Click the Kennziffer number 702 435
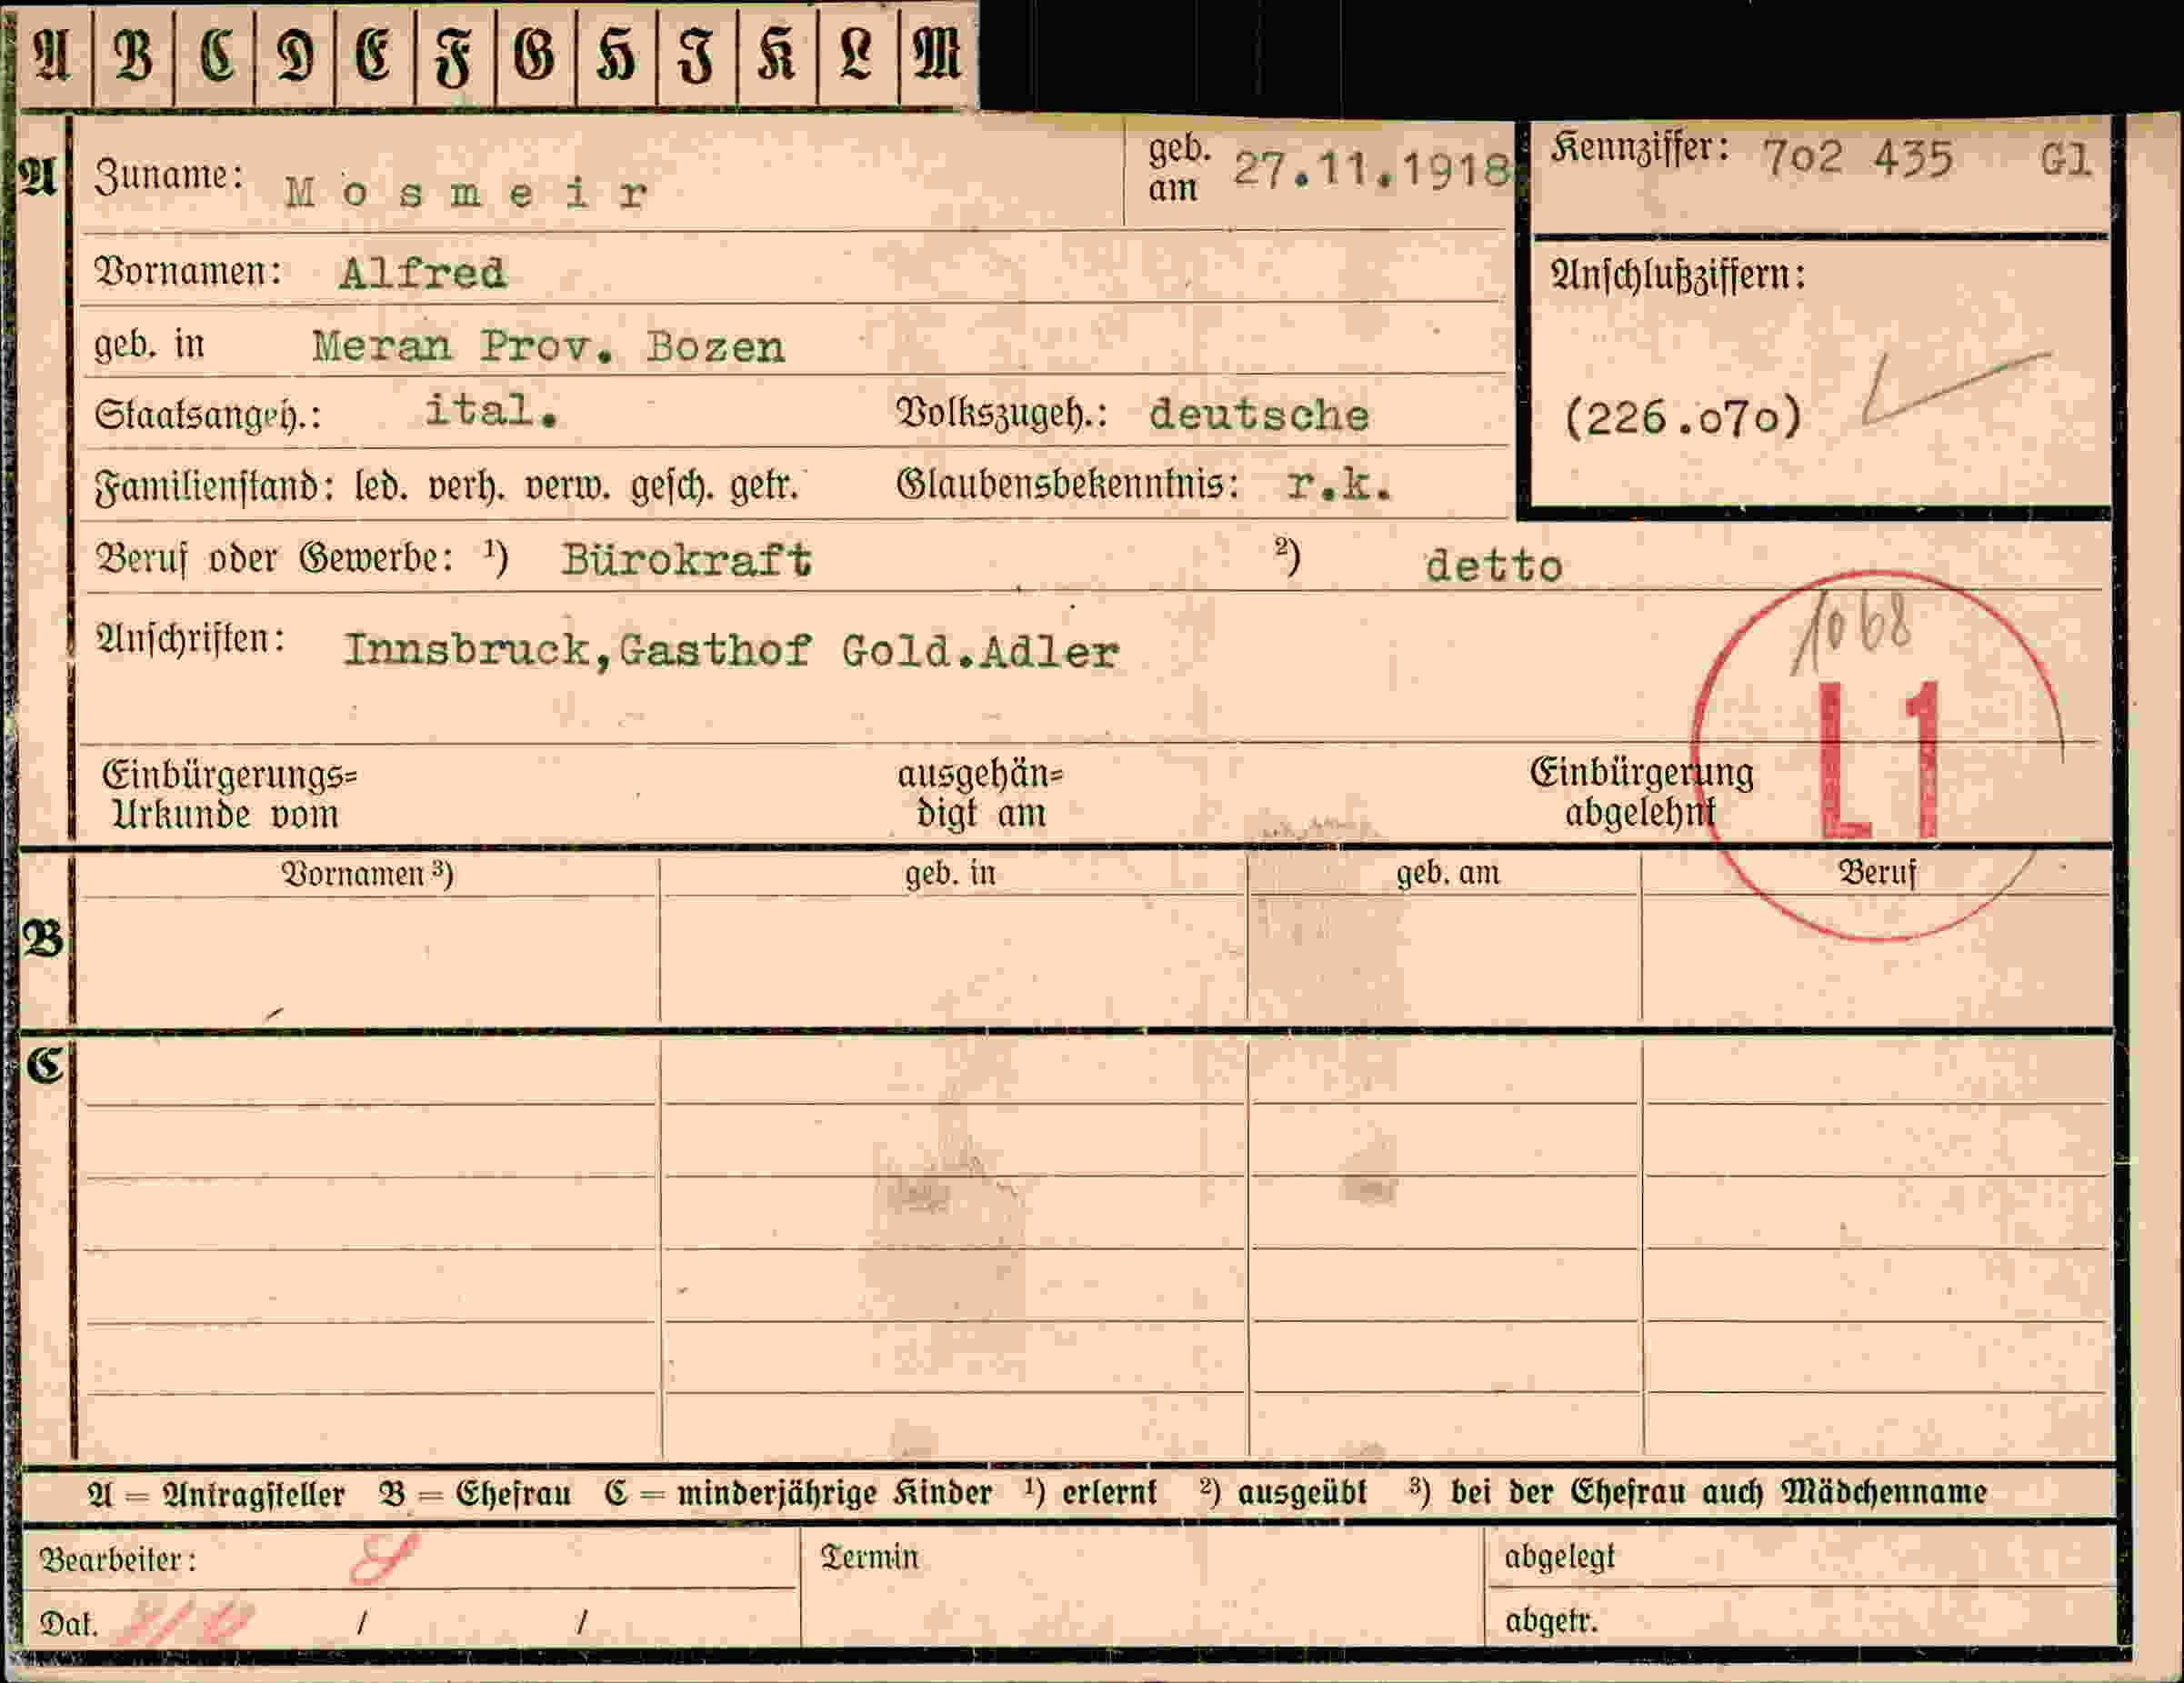2184x1683 pixels. [x=1858, y=158]
